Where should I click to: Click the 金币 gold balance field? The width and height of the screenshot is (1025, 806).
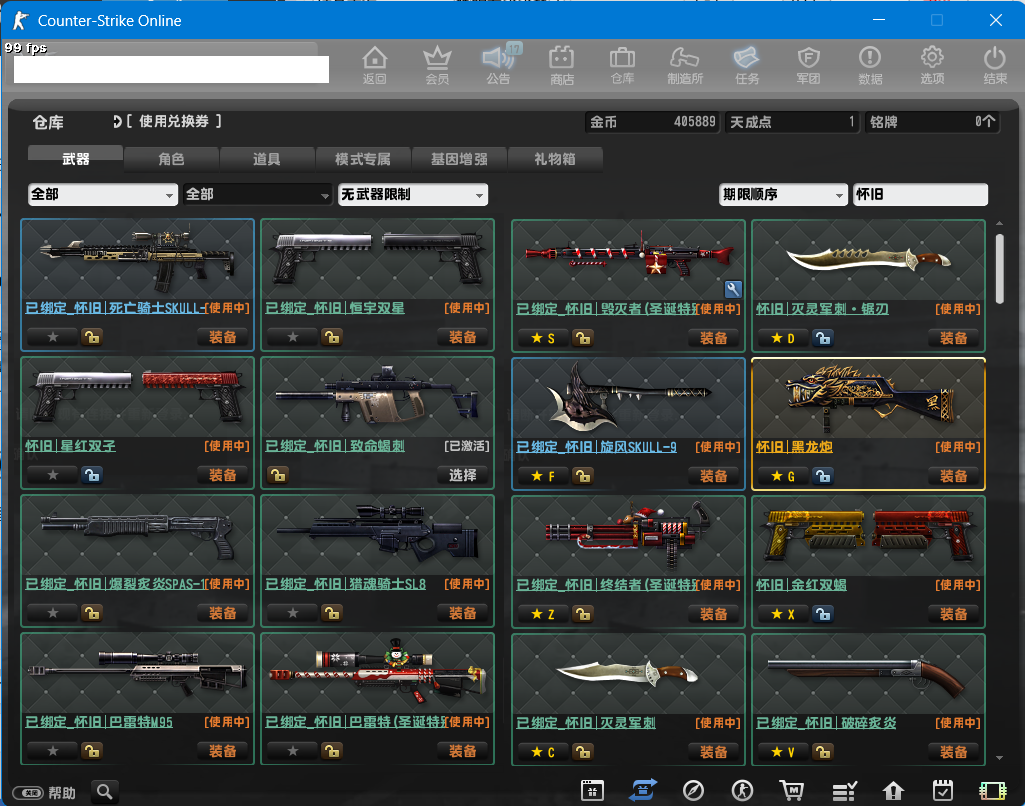(652, 122)
